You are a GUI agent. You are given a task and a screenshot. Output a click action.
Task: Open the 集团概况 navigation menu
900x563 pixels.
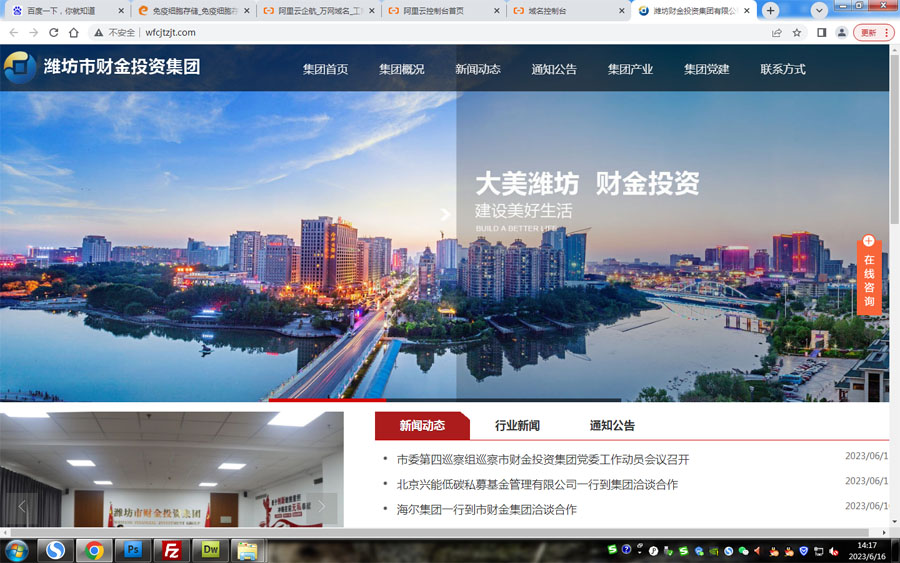click(401, 69)
